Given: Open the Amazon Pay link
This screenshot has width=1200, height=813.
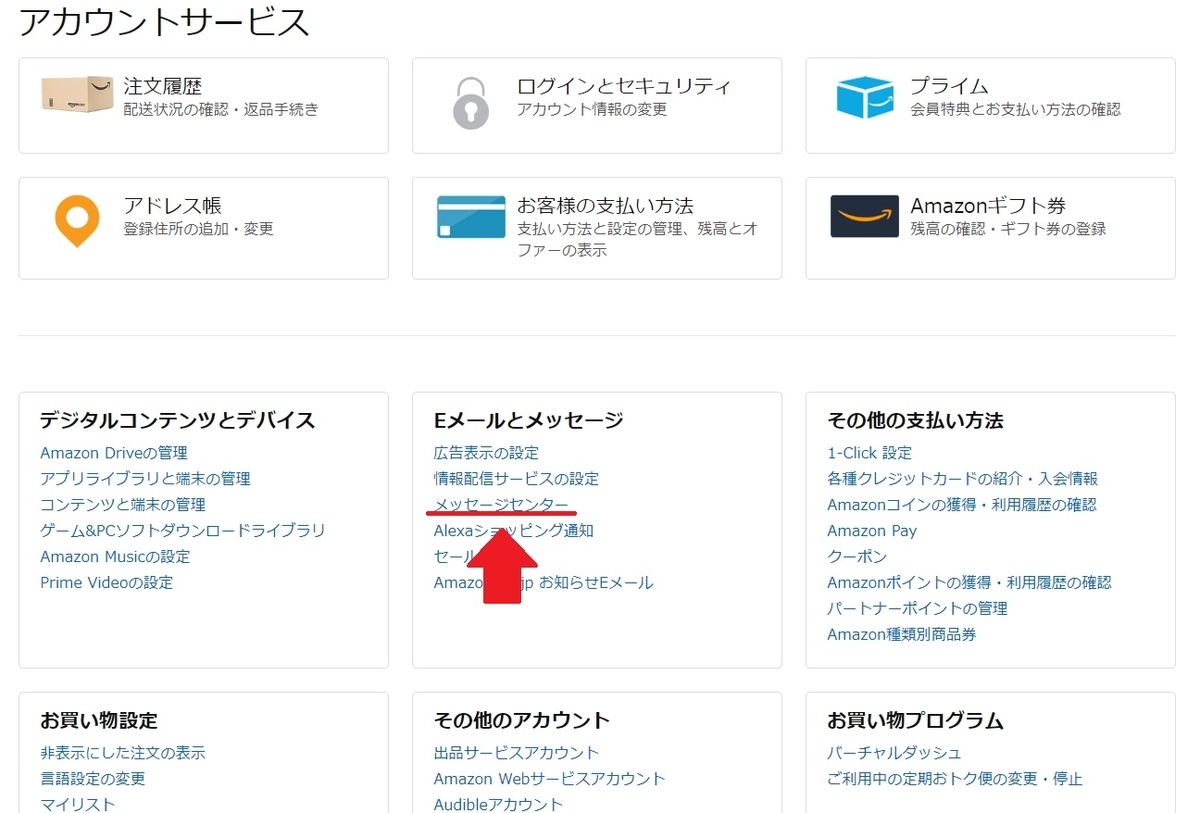Looking at the screenshot, I should tap(872, 531).
